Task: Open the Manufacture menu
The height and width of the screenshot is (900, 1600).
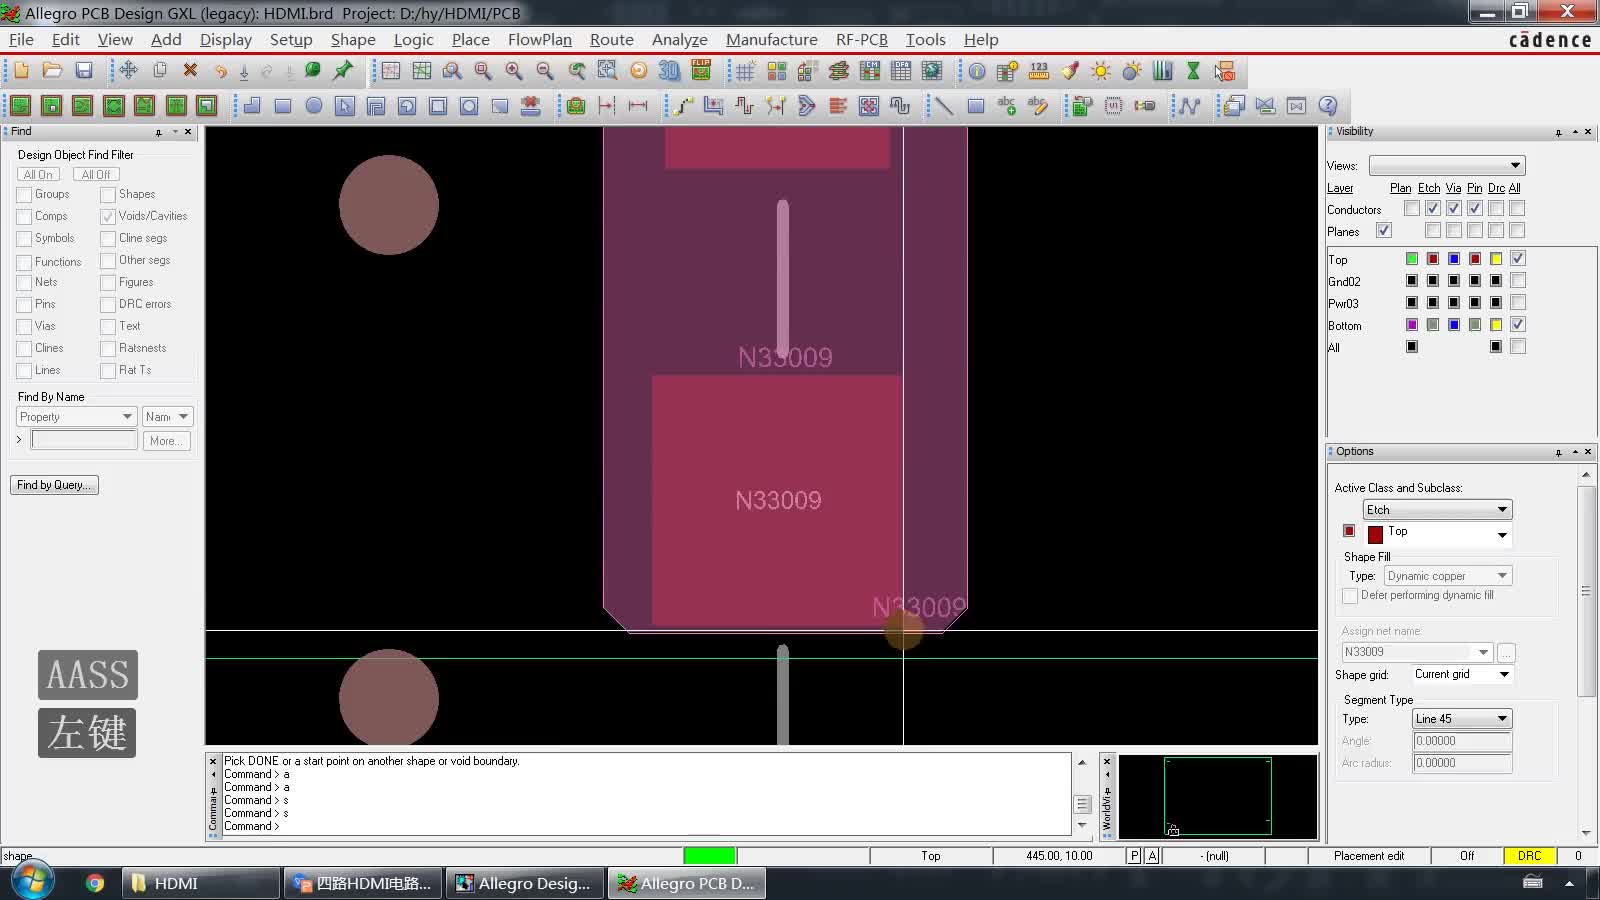Action: coord(771,40)
